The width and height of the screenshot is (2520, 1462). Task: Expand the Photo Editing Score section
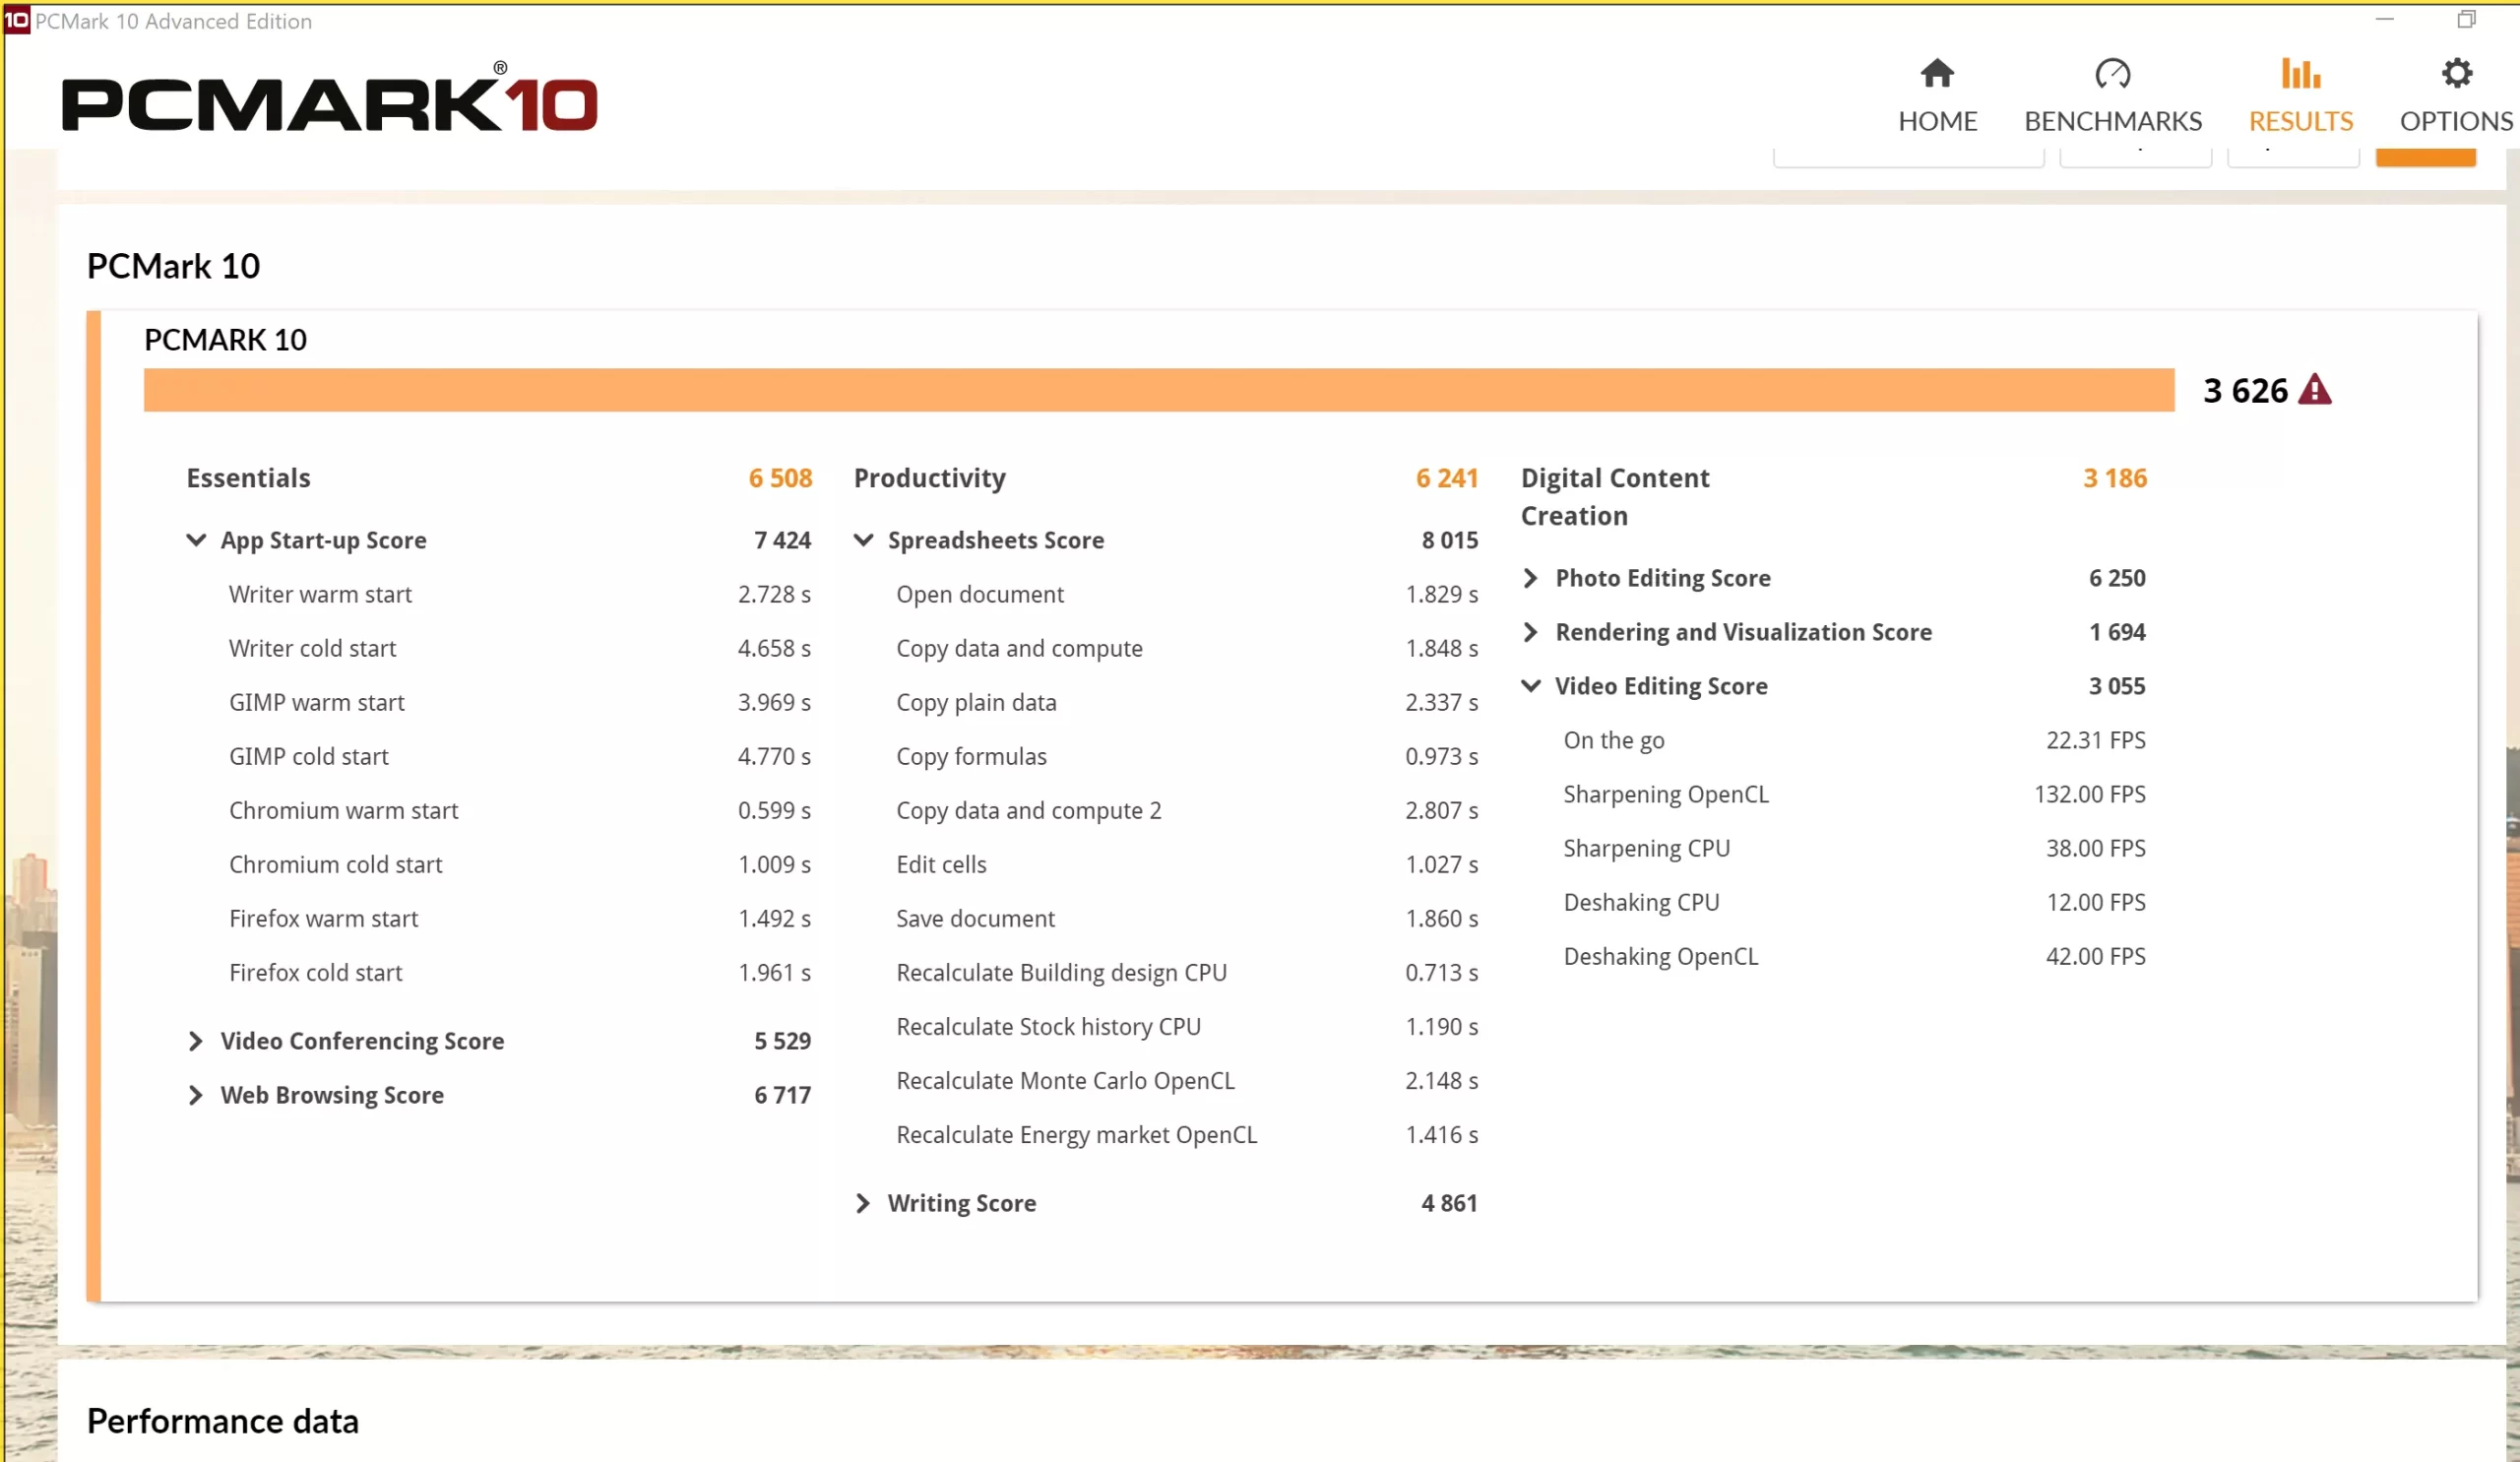[x=1530, y=578]
